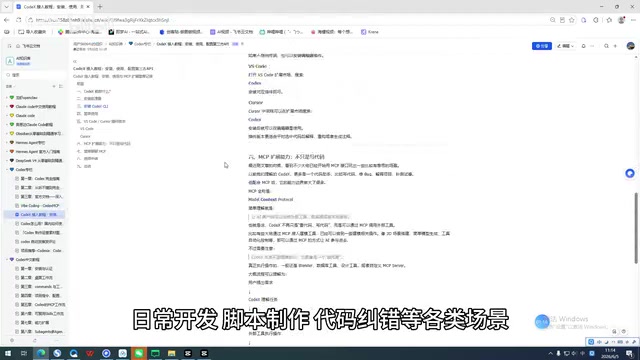Open the tab list dropdown arrow
This screenshot has width=640, height=360.
point(7,7)
